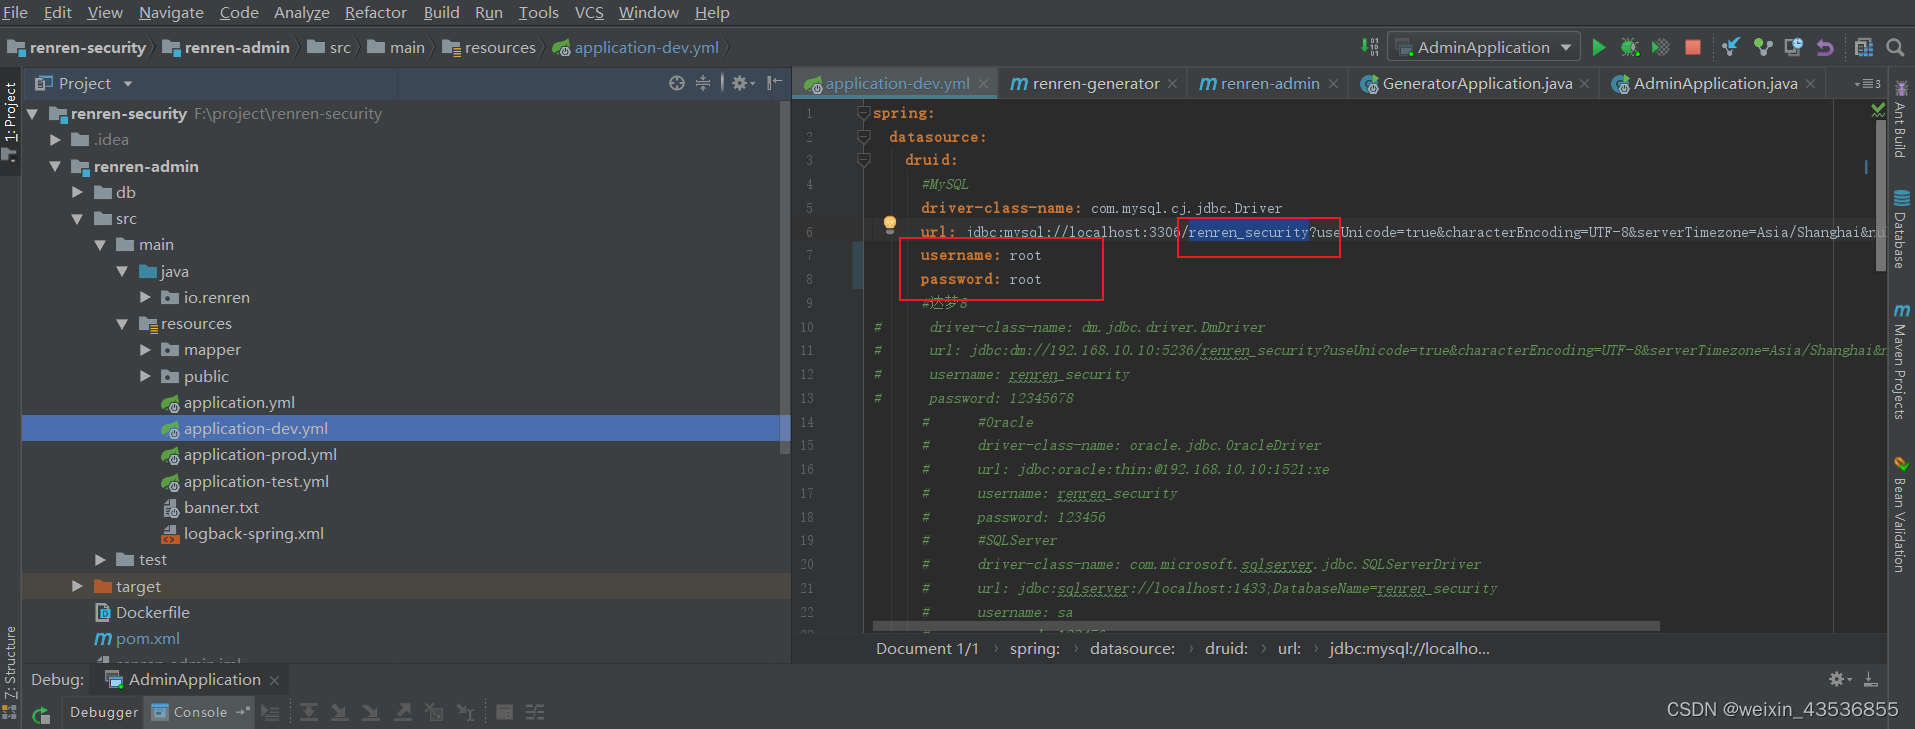Collapse all in Project panel icon
This screenshot has width=1915, height=729.
pos(703,83)
